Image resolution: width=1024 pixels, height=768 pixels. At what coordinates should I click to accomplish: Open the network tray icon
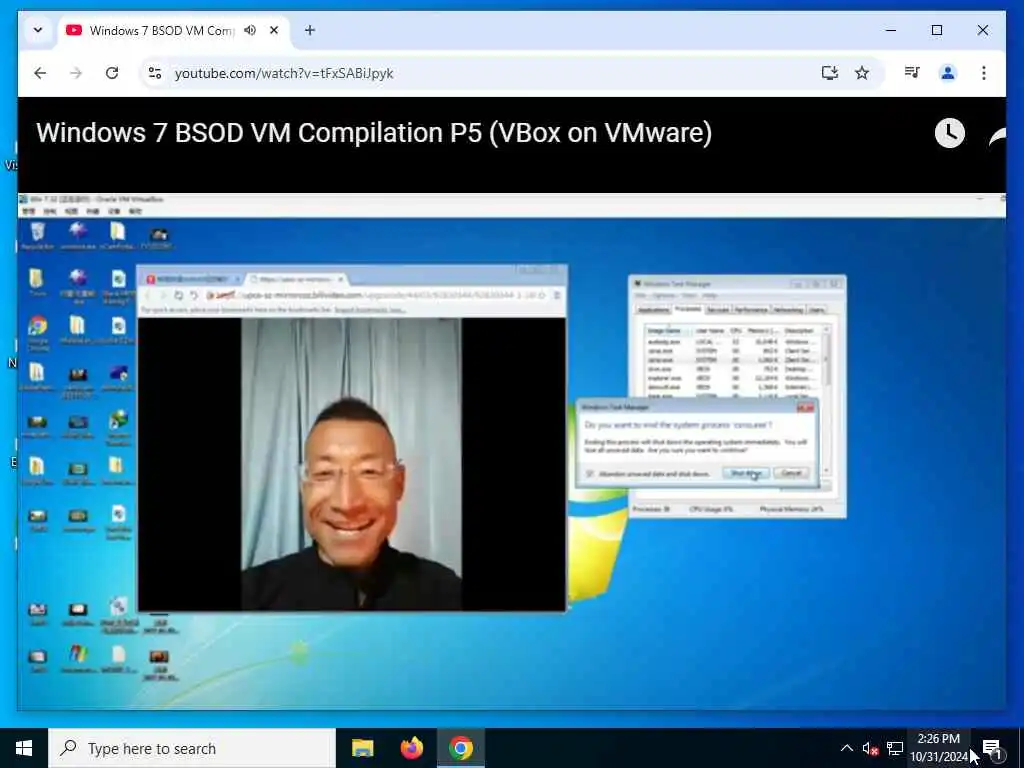[895, 748]
